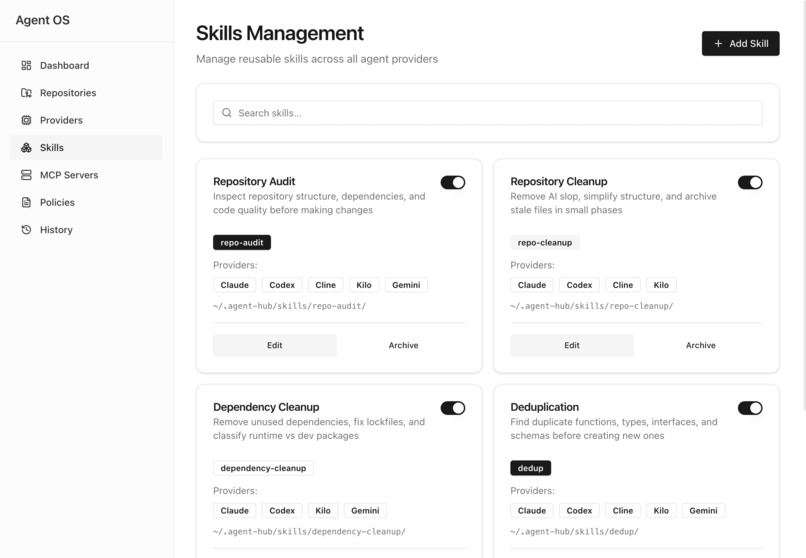Image resolution: width=806 pixels, height=558 pixels.
Task: Select Skills in the sidebar
Action: point(86,147)
